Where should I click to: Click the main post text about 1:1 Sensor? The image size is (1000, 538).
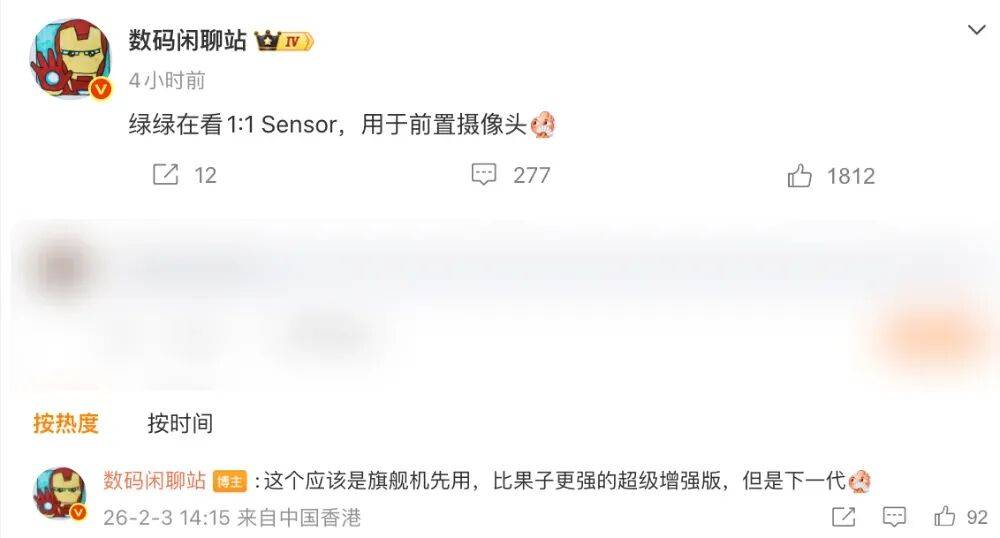[x=328, y=124]
